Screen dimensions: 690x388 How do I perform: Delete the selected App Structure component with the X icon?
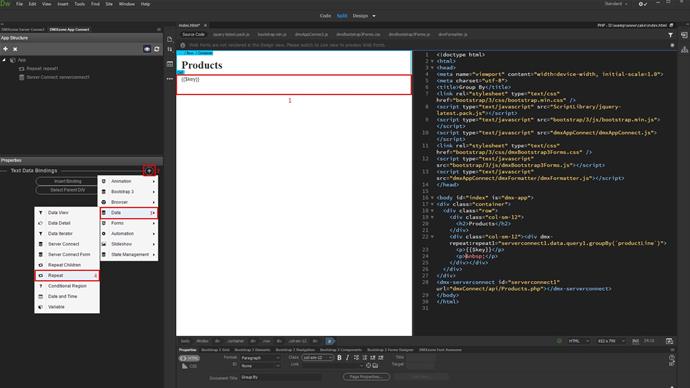click(x=15, y=49)
